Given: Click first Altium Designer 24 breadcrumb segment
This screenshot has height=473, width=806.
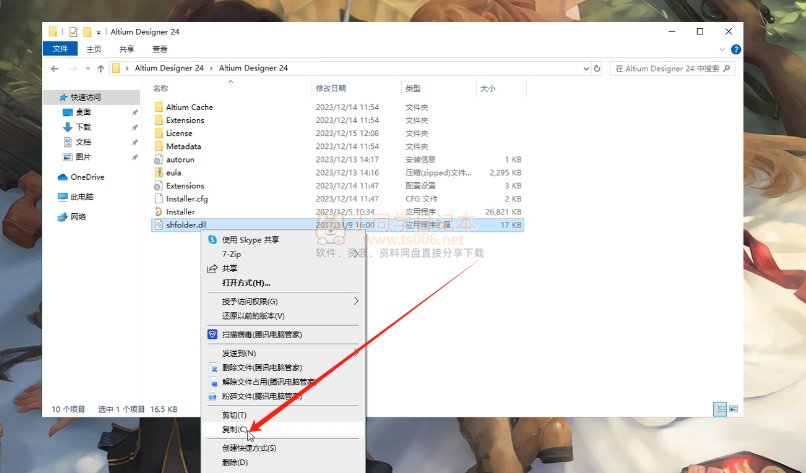Looking at the screenshot, I should 169,68.
